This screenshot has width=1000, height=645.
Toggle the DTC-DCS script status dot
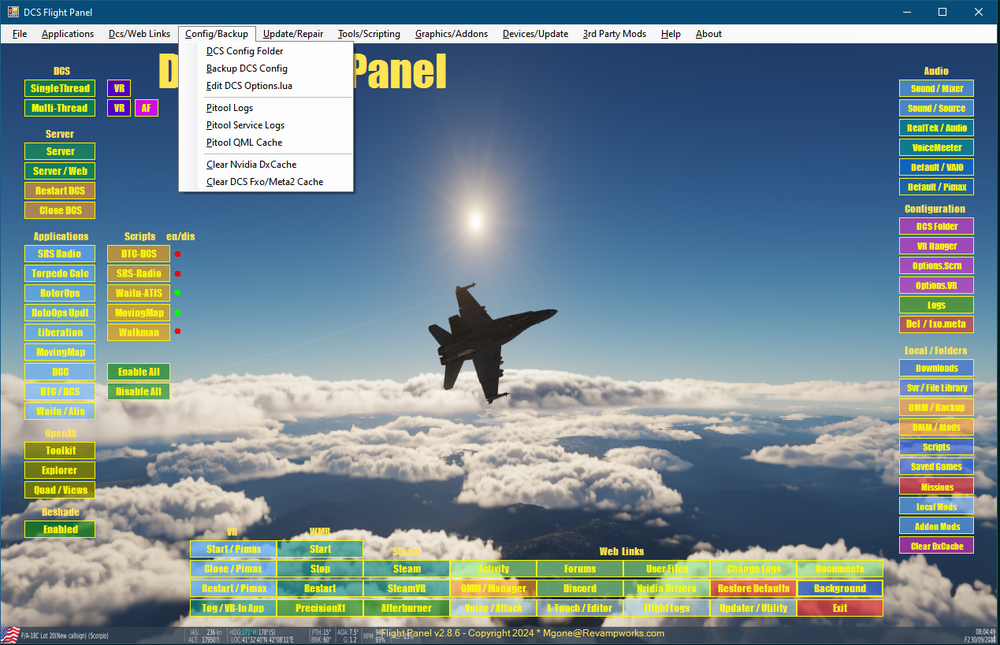coord(178,254)
